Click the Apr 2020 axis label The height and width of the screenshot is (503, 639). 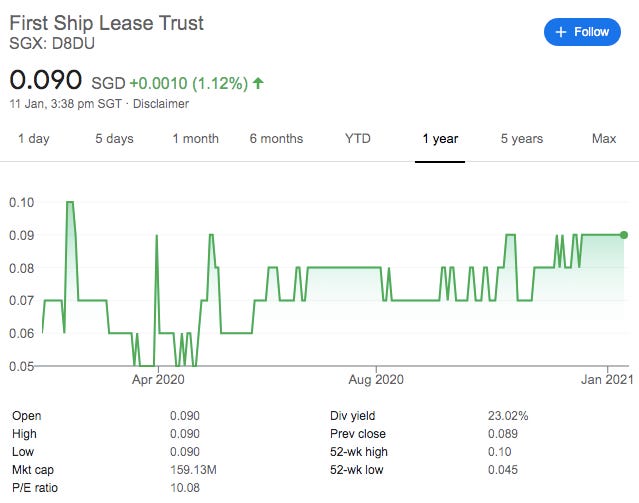coord(158,379)
